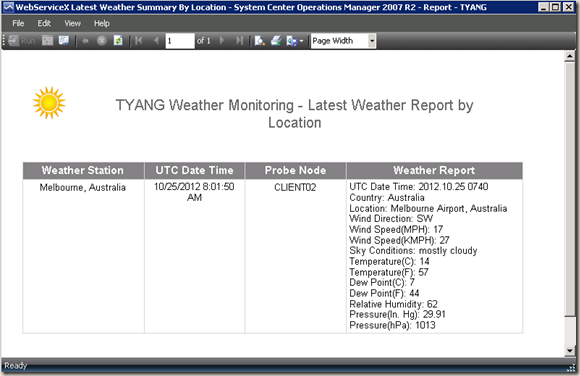The image size is (580, 376).
Task: Click the Temperature(C): 14 line
Action: (390, 261)
